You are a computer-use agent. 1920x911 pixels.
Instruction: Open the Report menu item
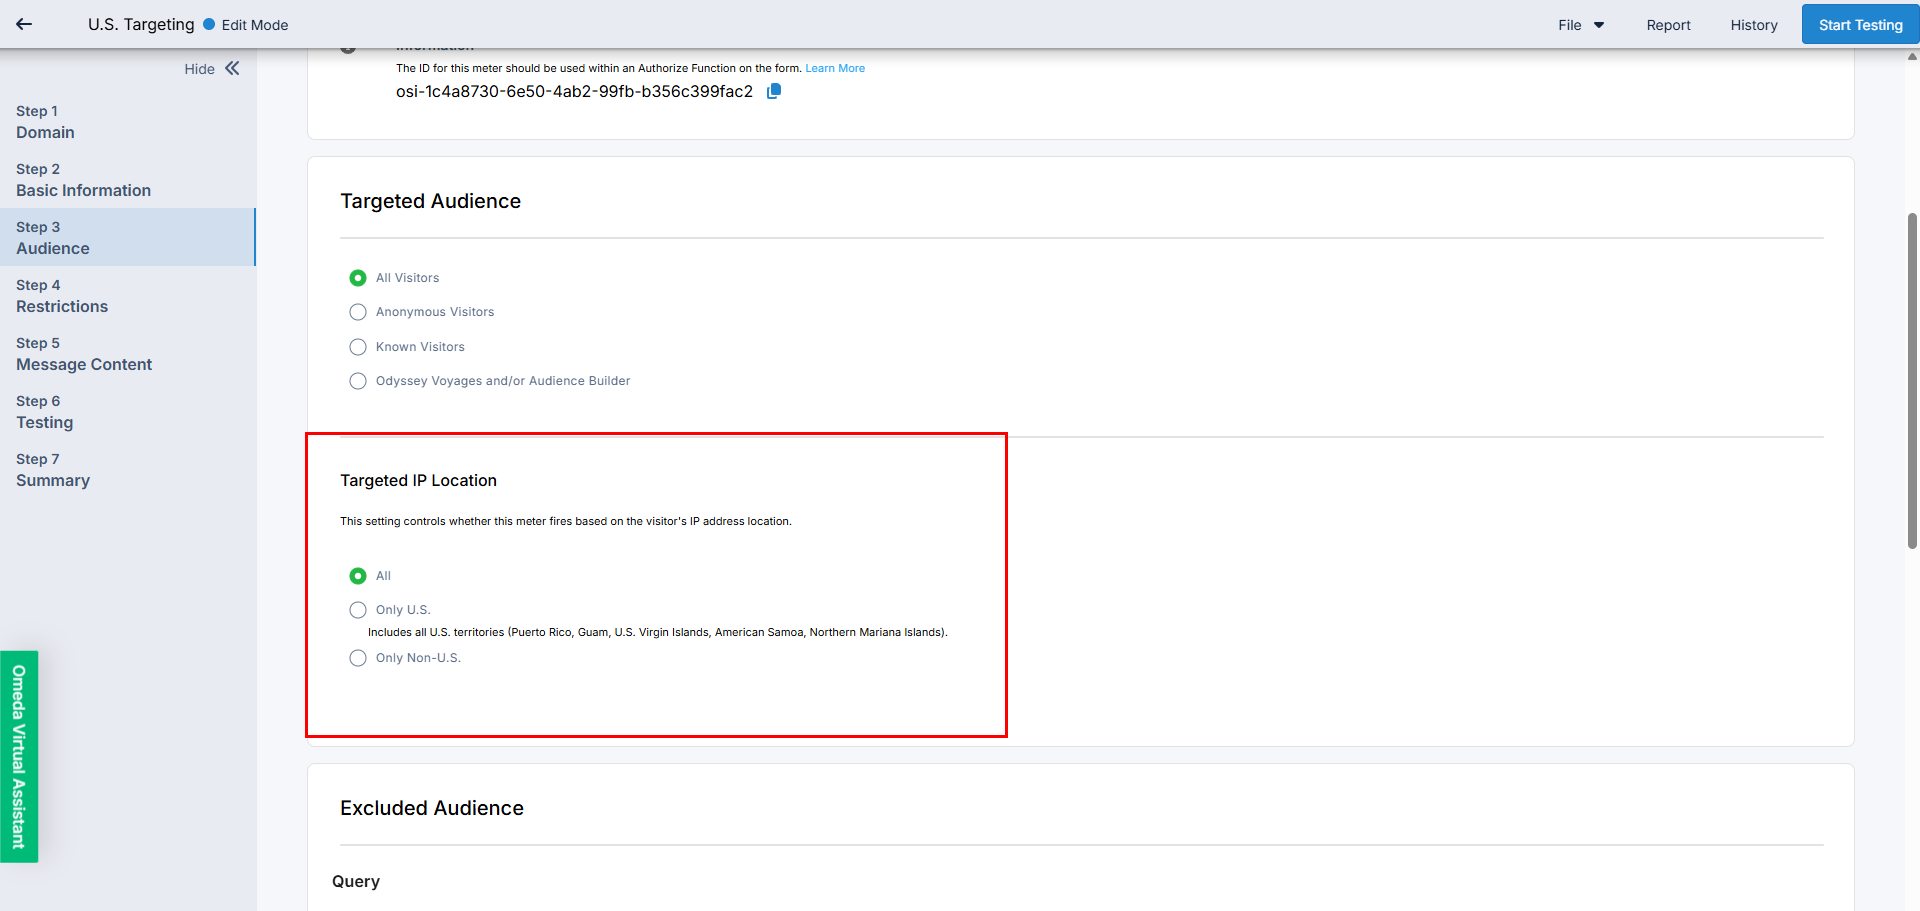pos(1668,25)
